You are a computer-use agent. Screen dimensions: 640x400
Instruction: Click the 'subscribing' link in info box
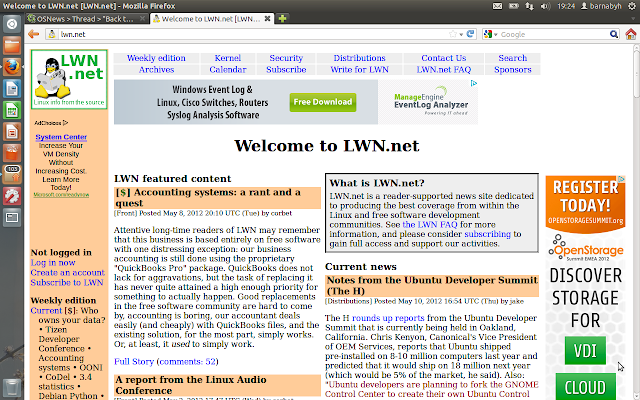point(487,234)
